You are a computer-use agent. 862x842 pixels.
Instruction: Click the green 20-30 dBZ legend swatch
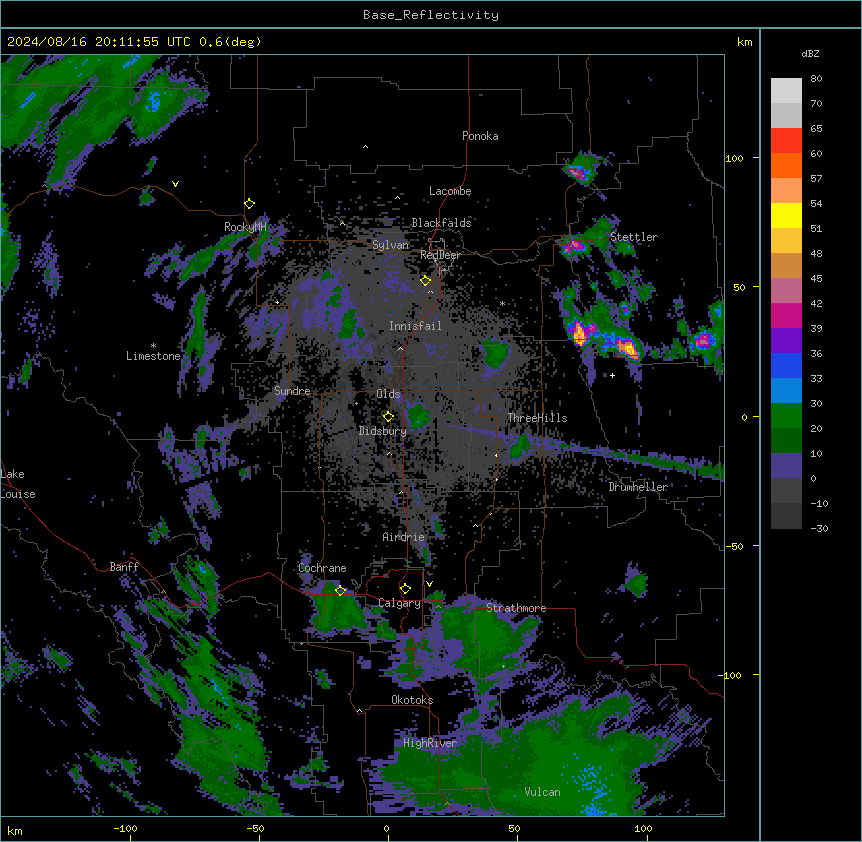(x=786, y=416)
